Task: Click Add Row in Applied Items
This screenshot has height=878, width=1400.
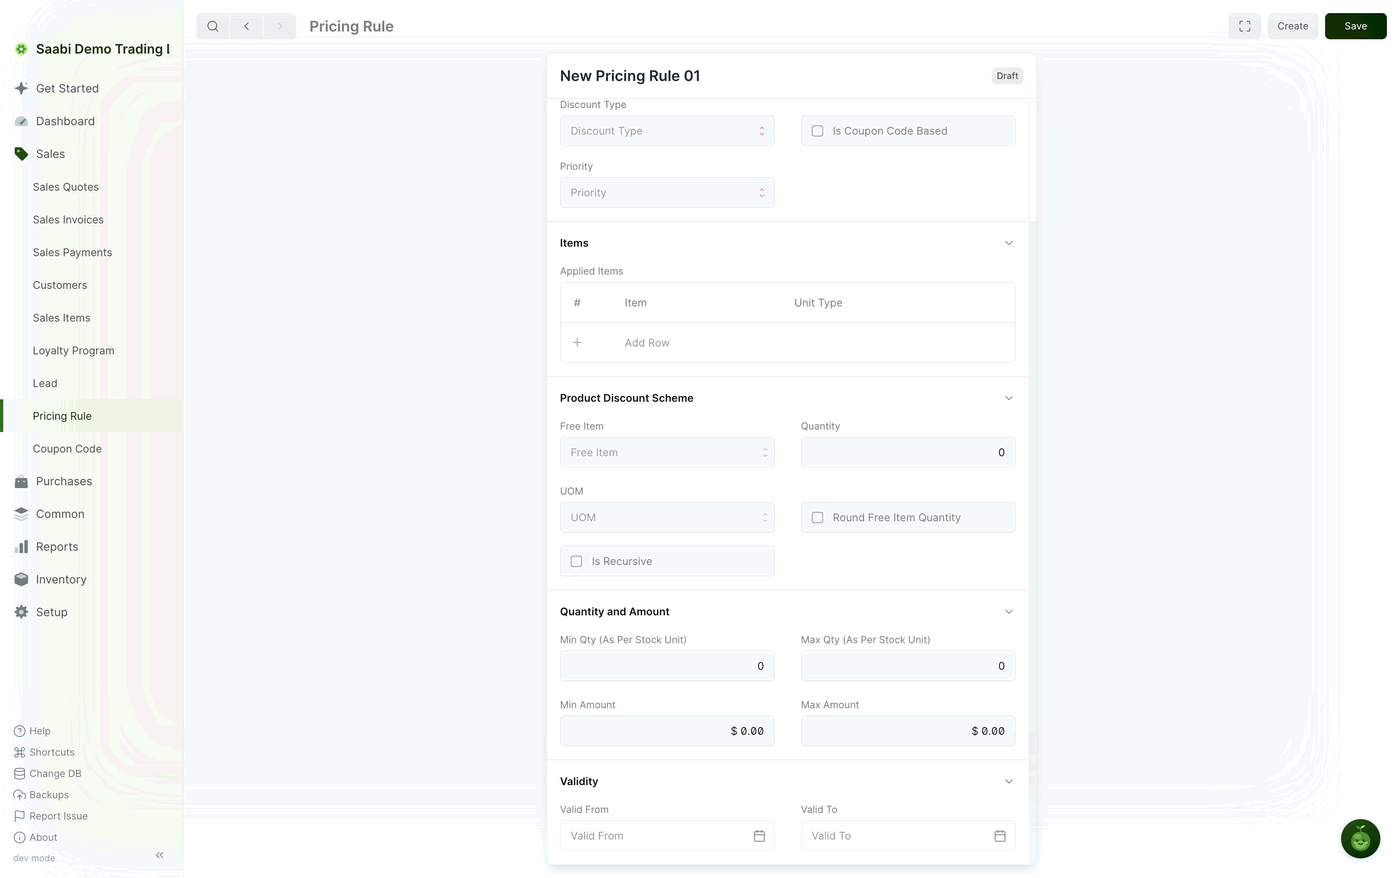Action: [x=647, y=343]
